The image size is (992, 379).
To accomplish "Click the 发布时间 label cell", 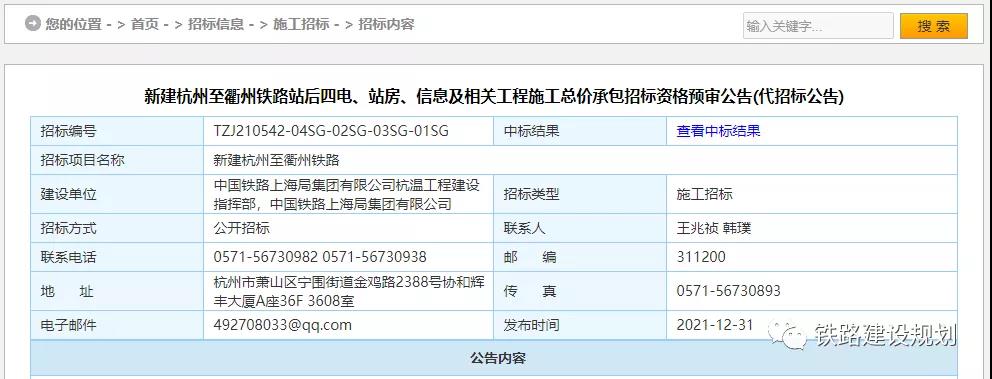I will pos(580,325).
